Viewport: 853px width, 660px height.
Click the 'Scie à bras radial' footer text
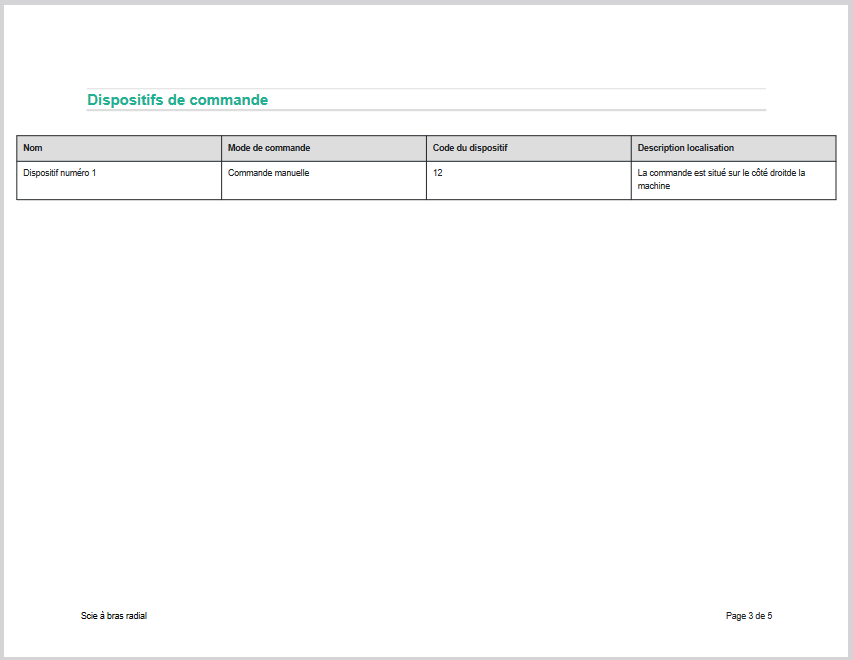click(x=114, y=616)
